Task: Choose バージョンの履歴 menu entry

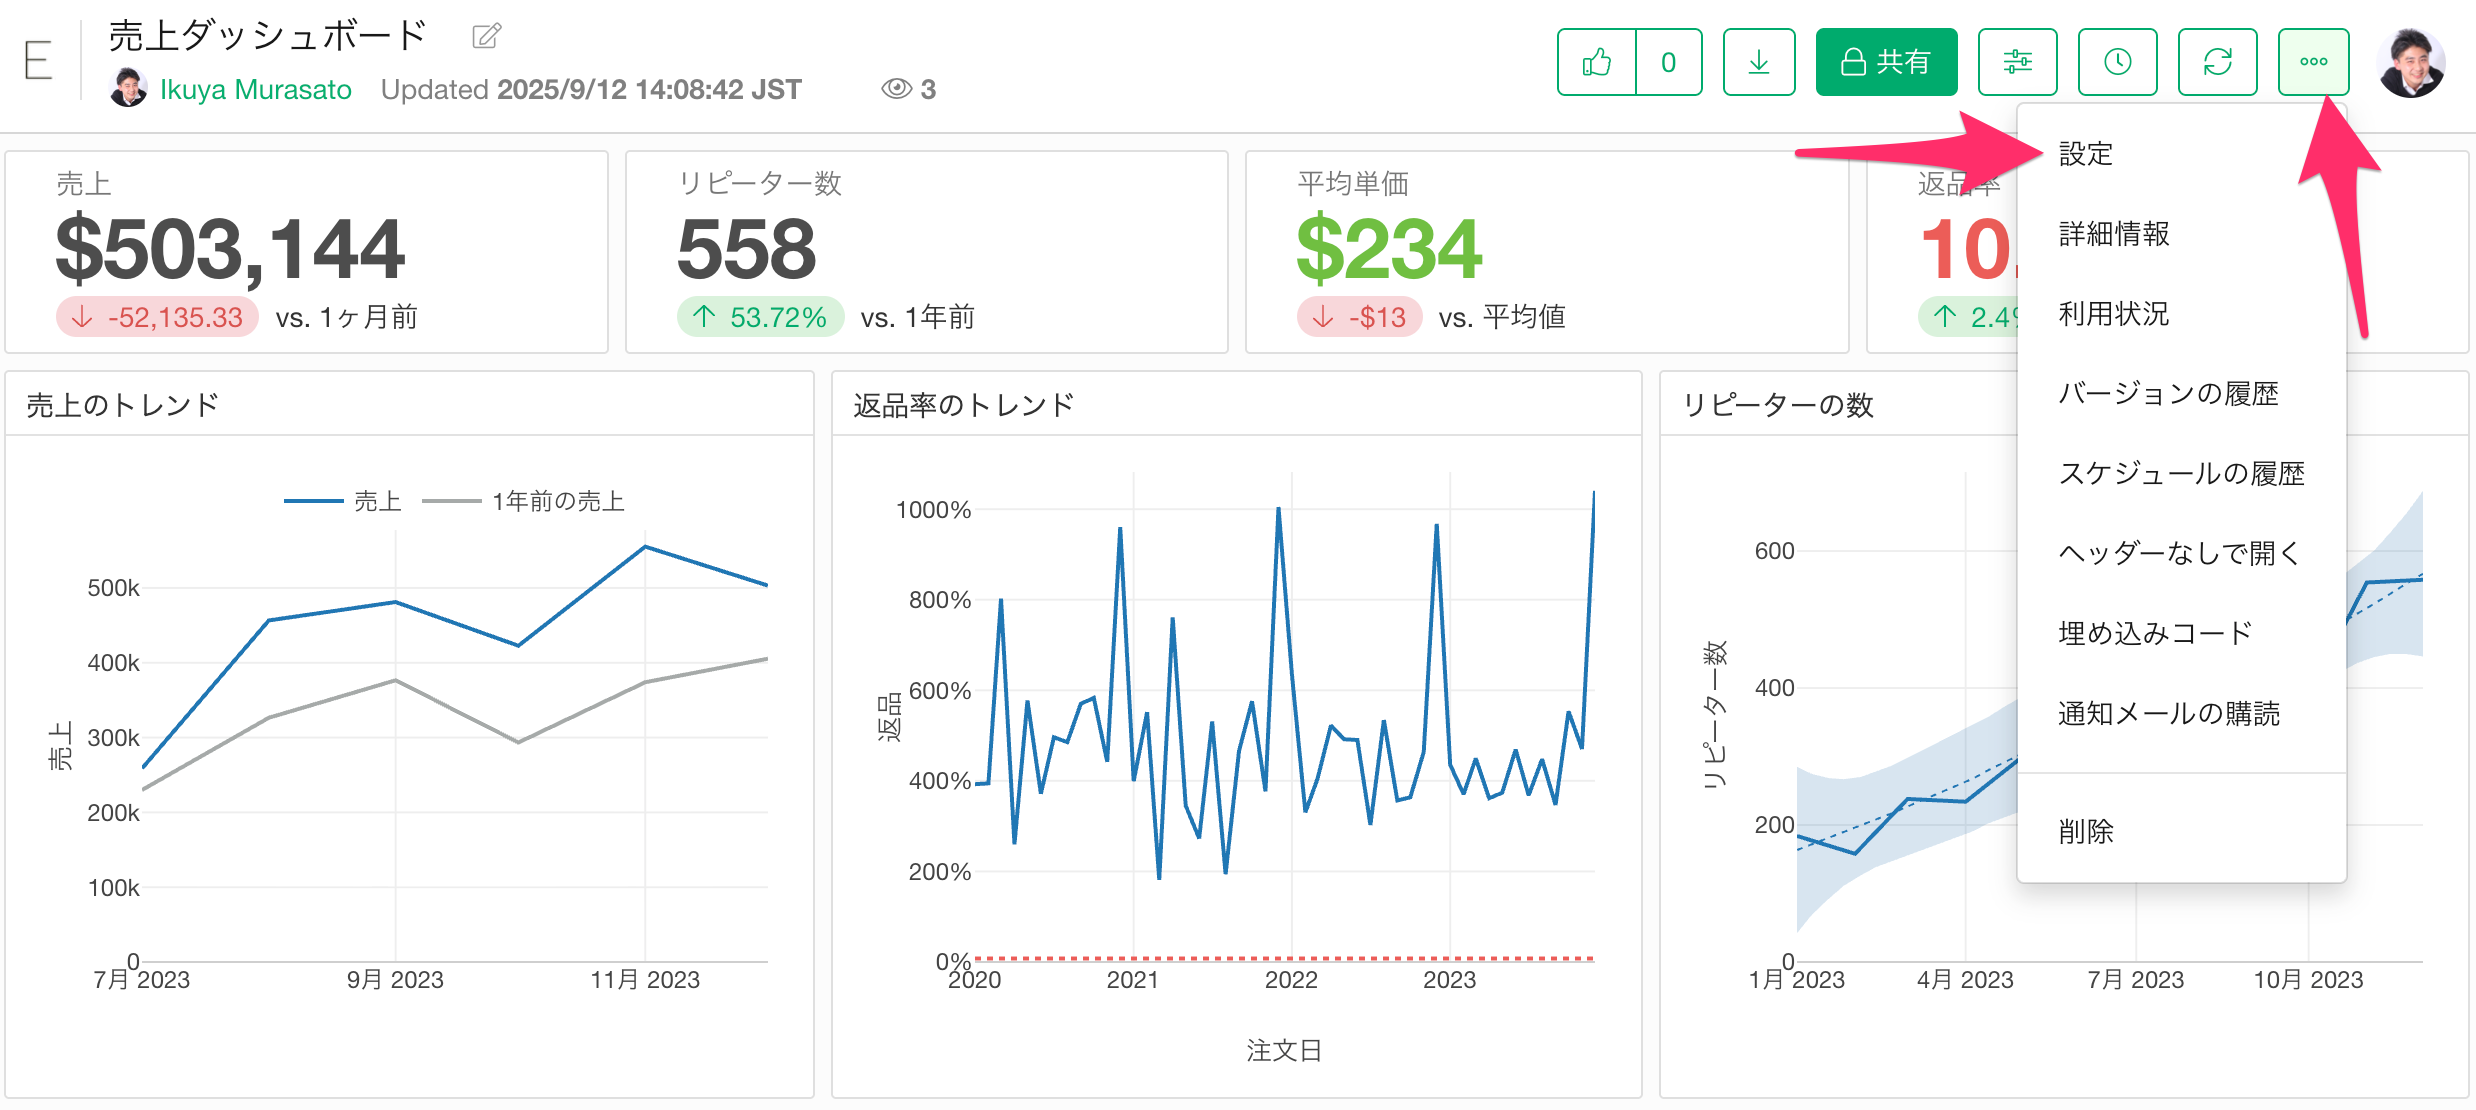Action: (2167, 394)
